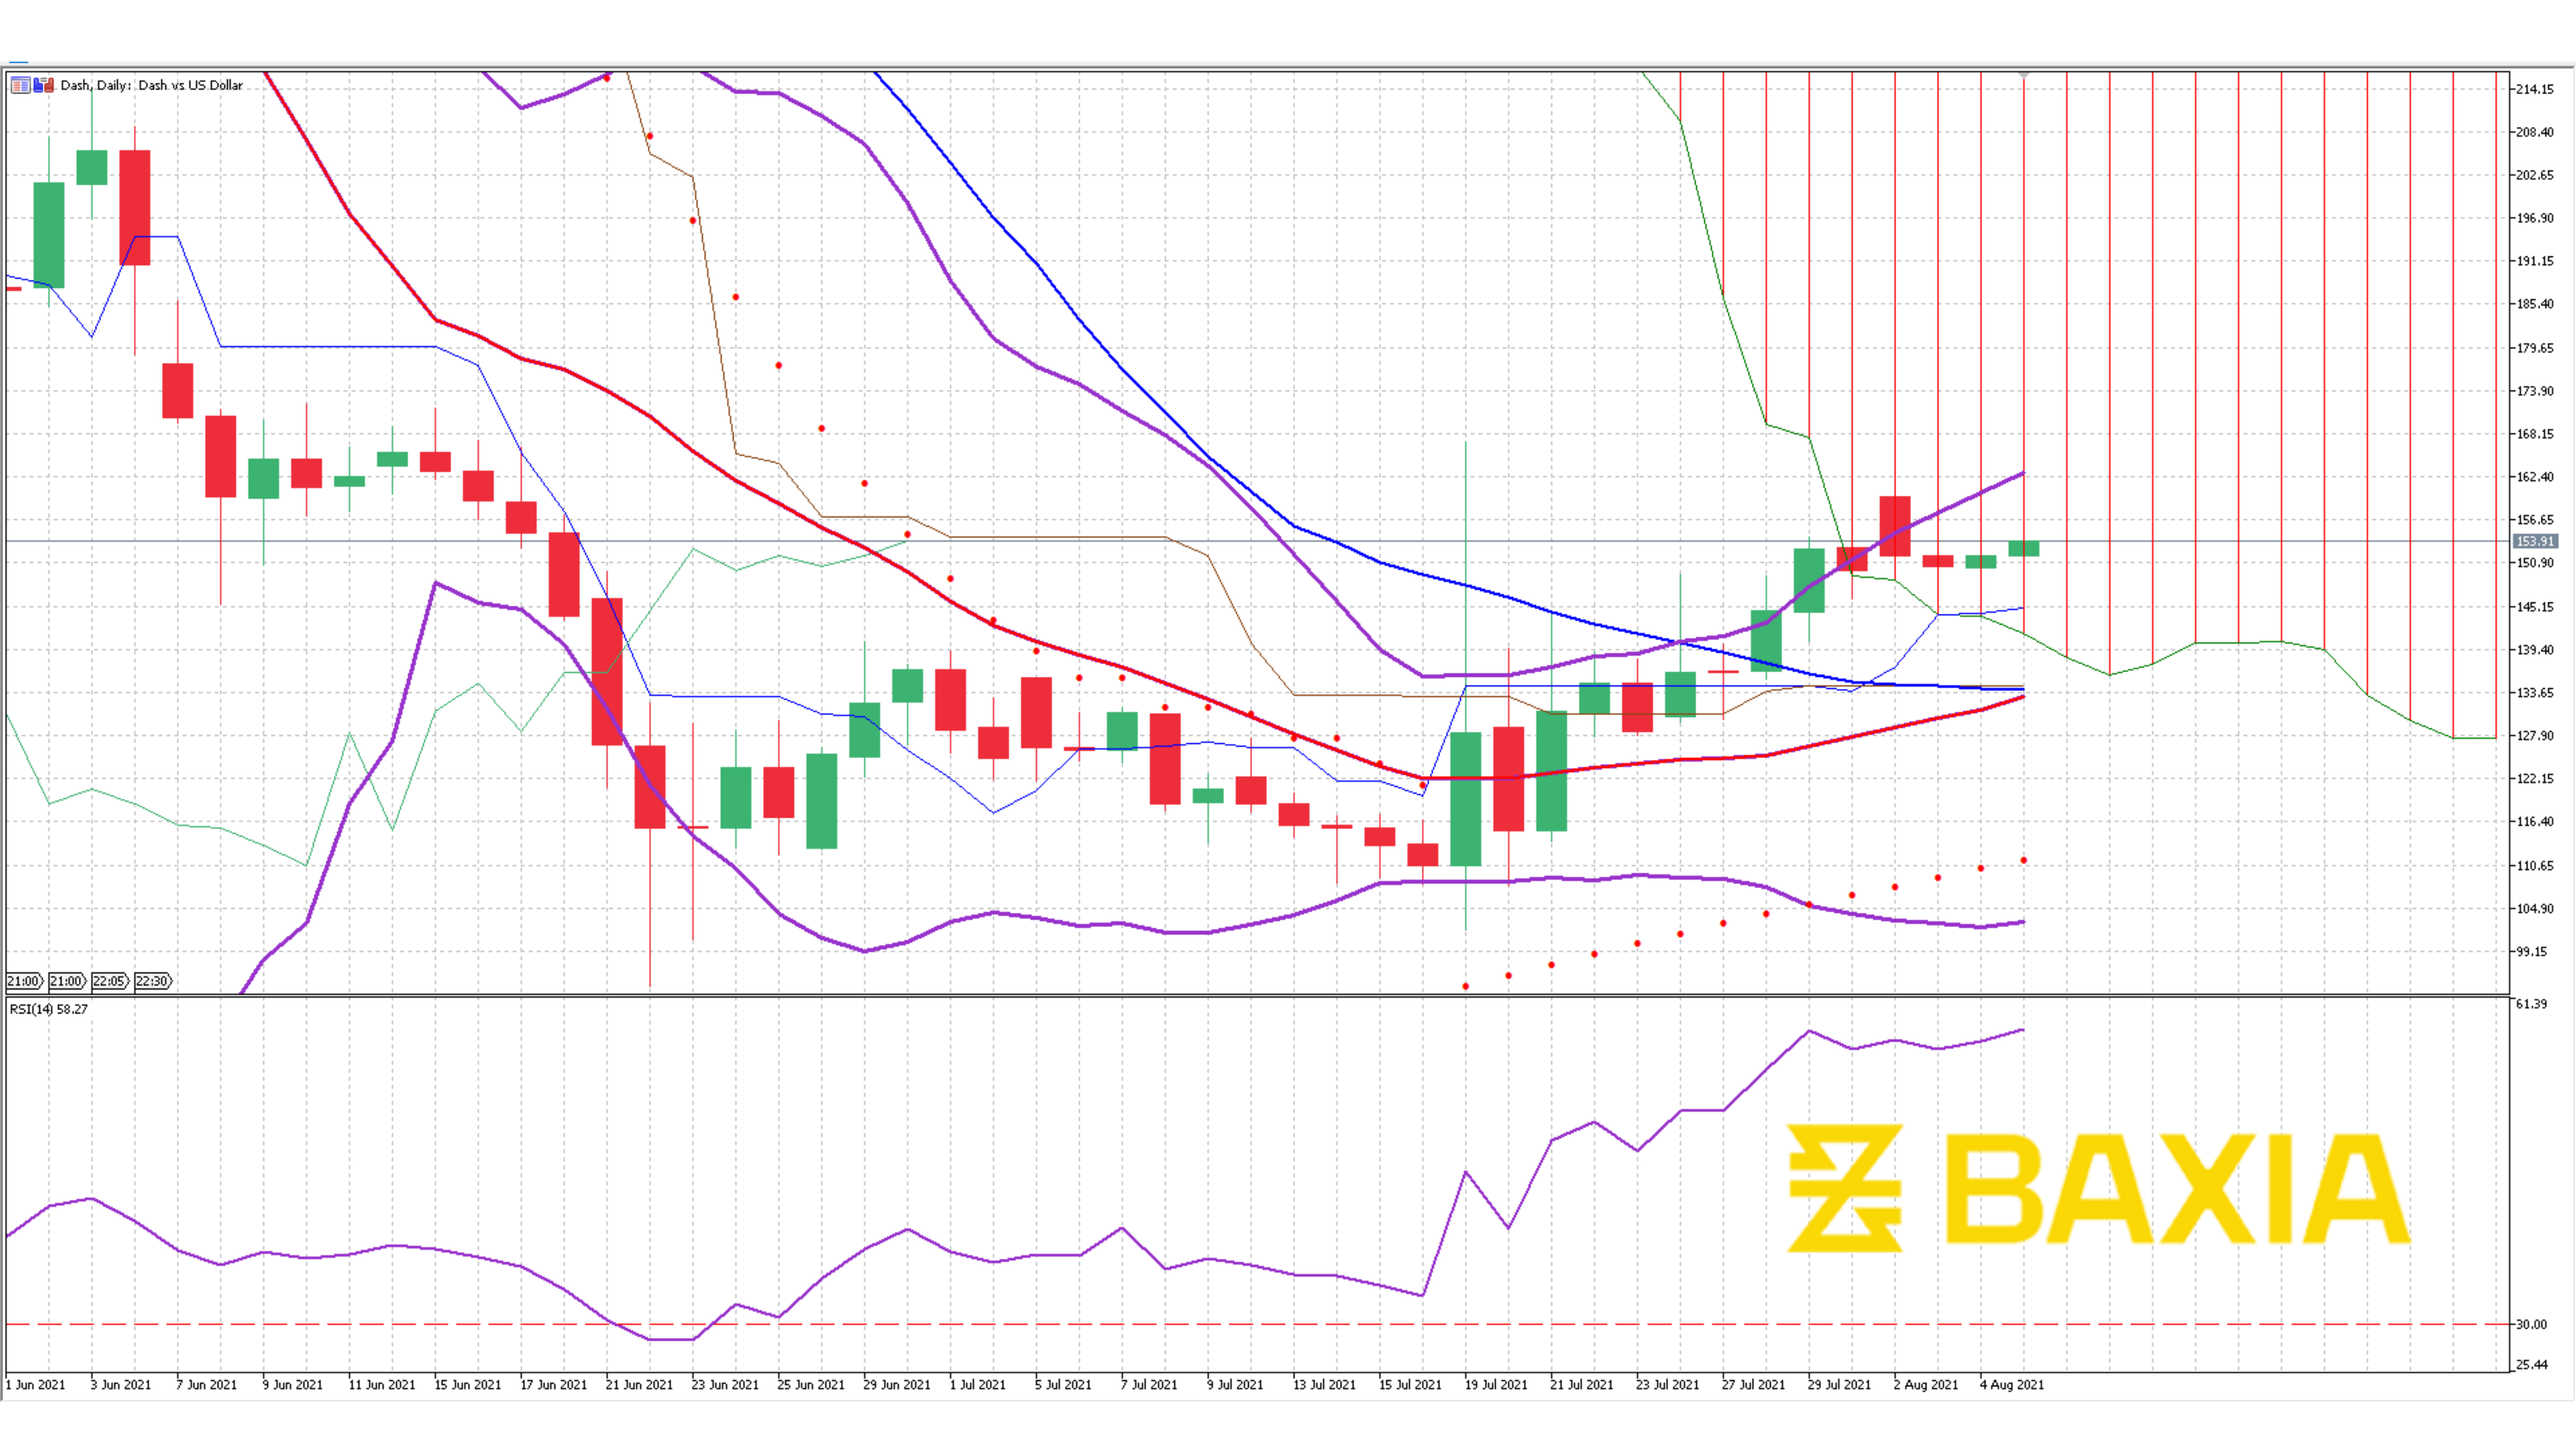Click the RSI(14) 58.27 indicator label
This screenshot has width=2576, height=1451.
(48, 1009)
